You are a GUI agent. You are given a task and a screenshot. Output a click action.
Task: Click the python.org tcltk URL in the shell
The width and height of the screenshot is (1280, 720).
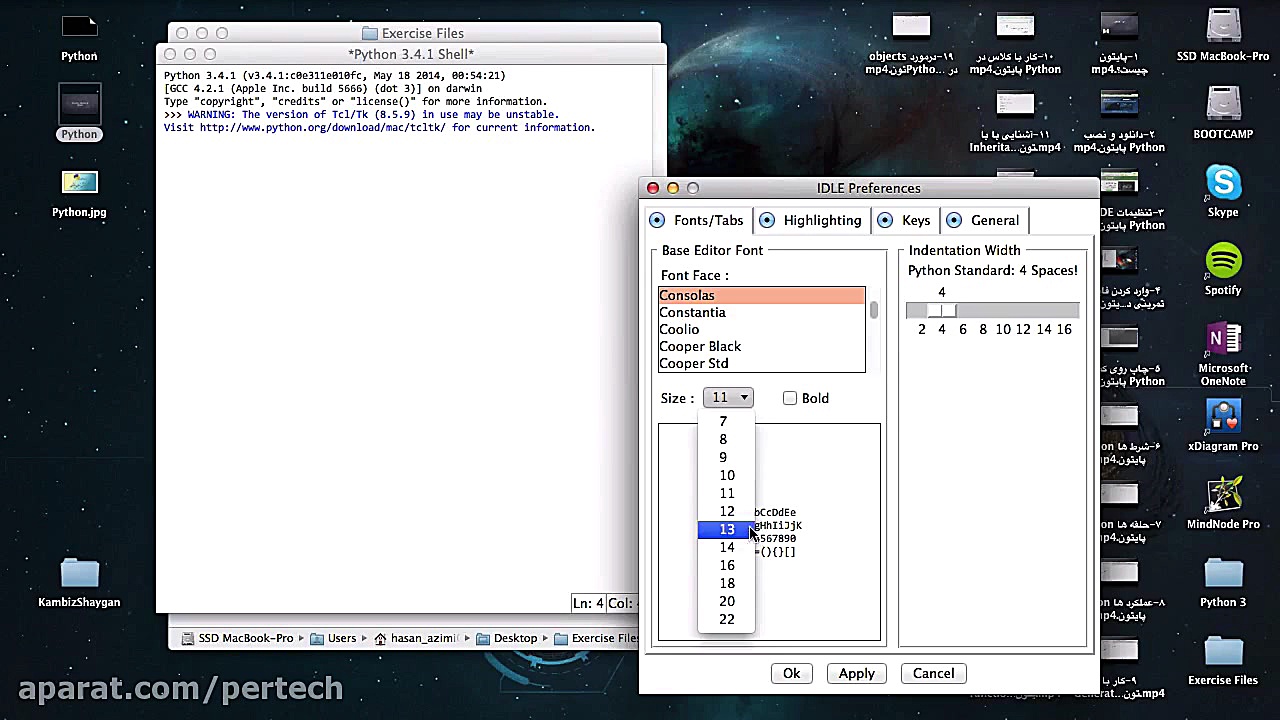pos(322,127)
